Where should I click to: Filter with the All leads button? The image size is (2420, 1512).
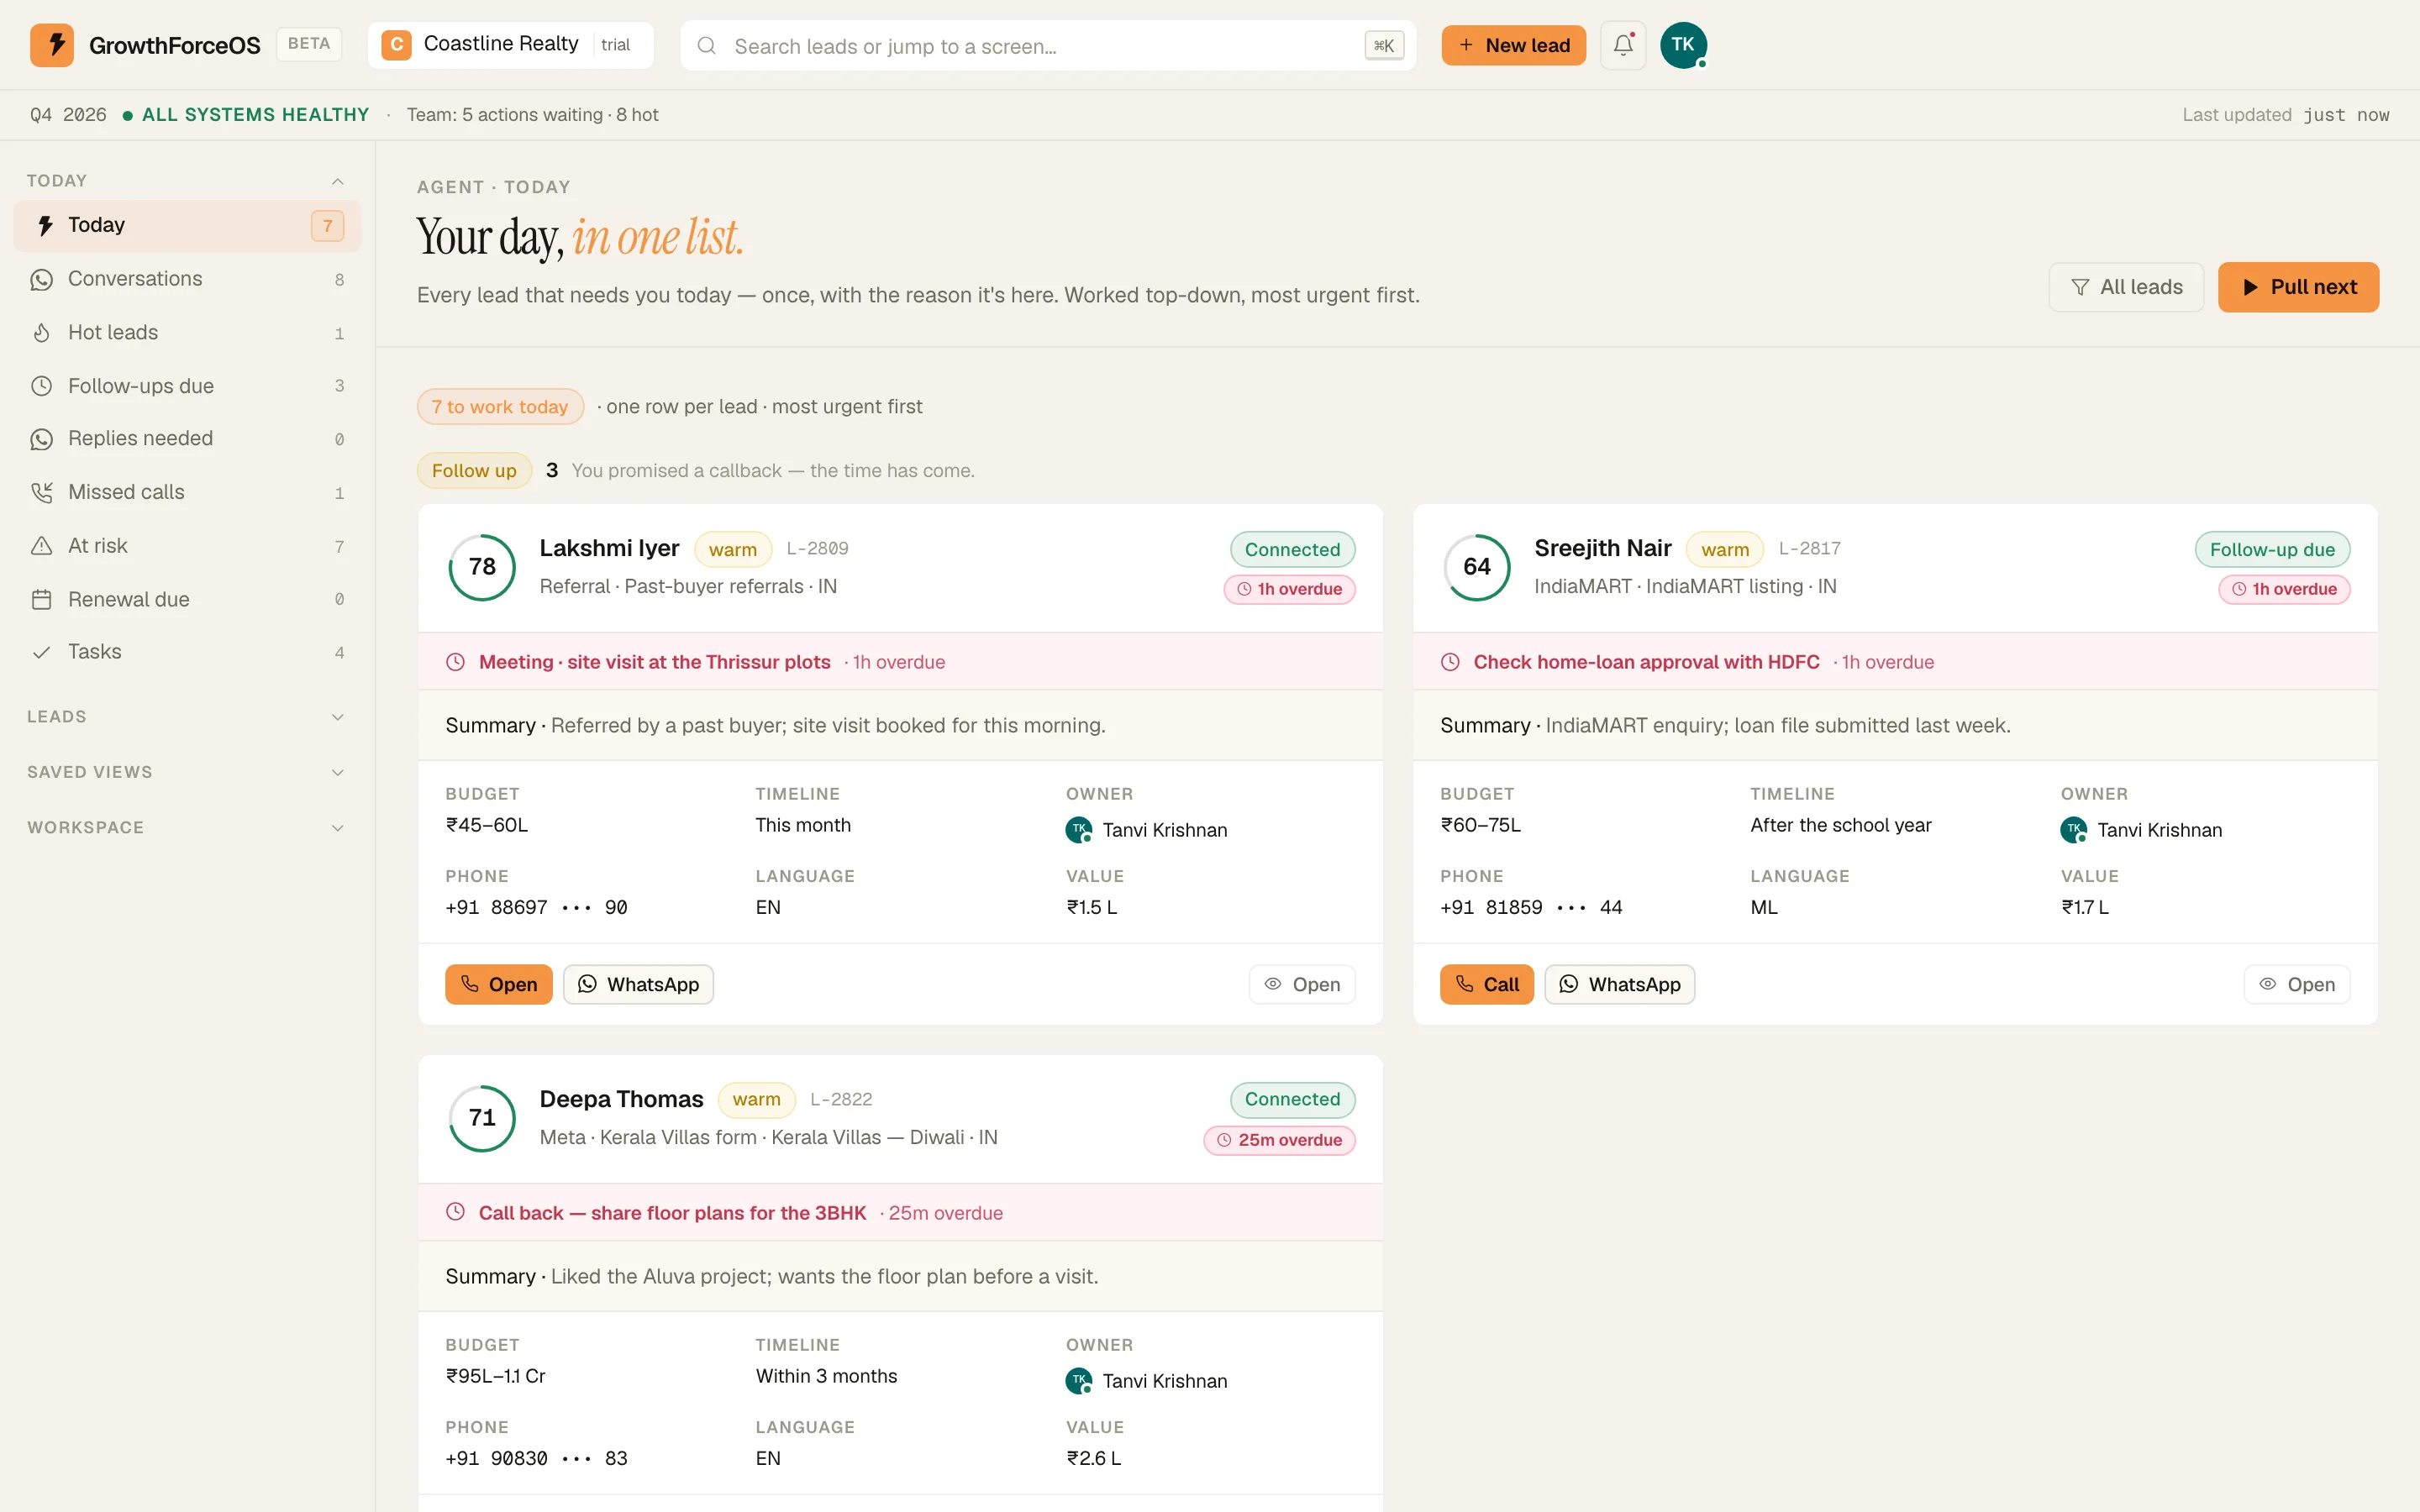pos(2126,287)
